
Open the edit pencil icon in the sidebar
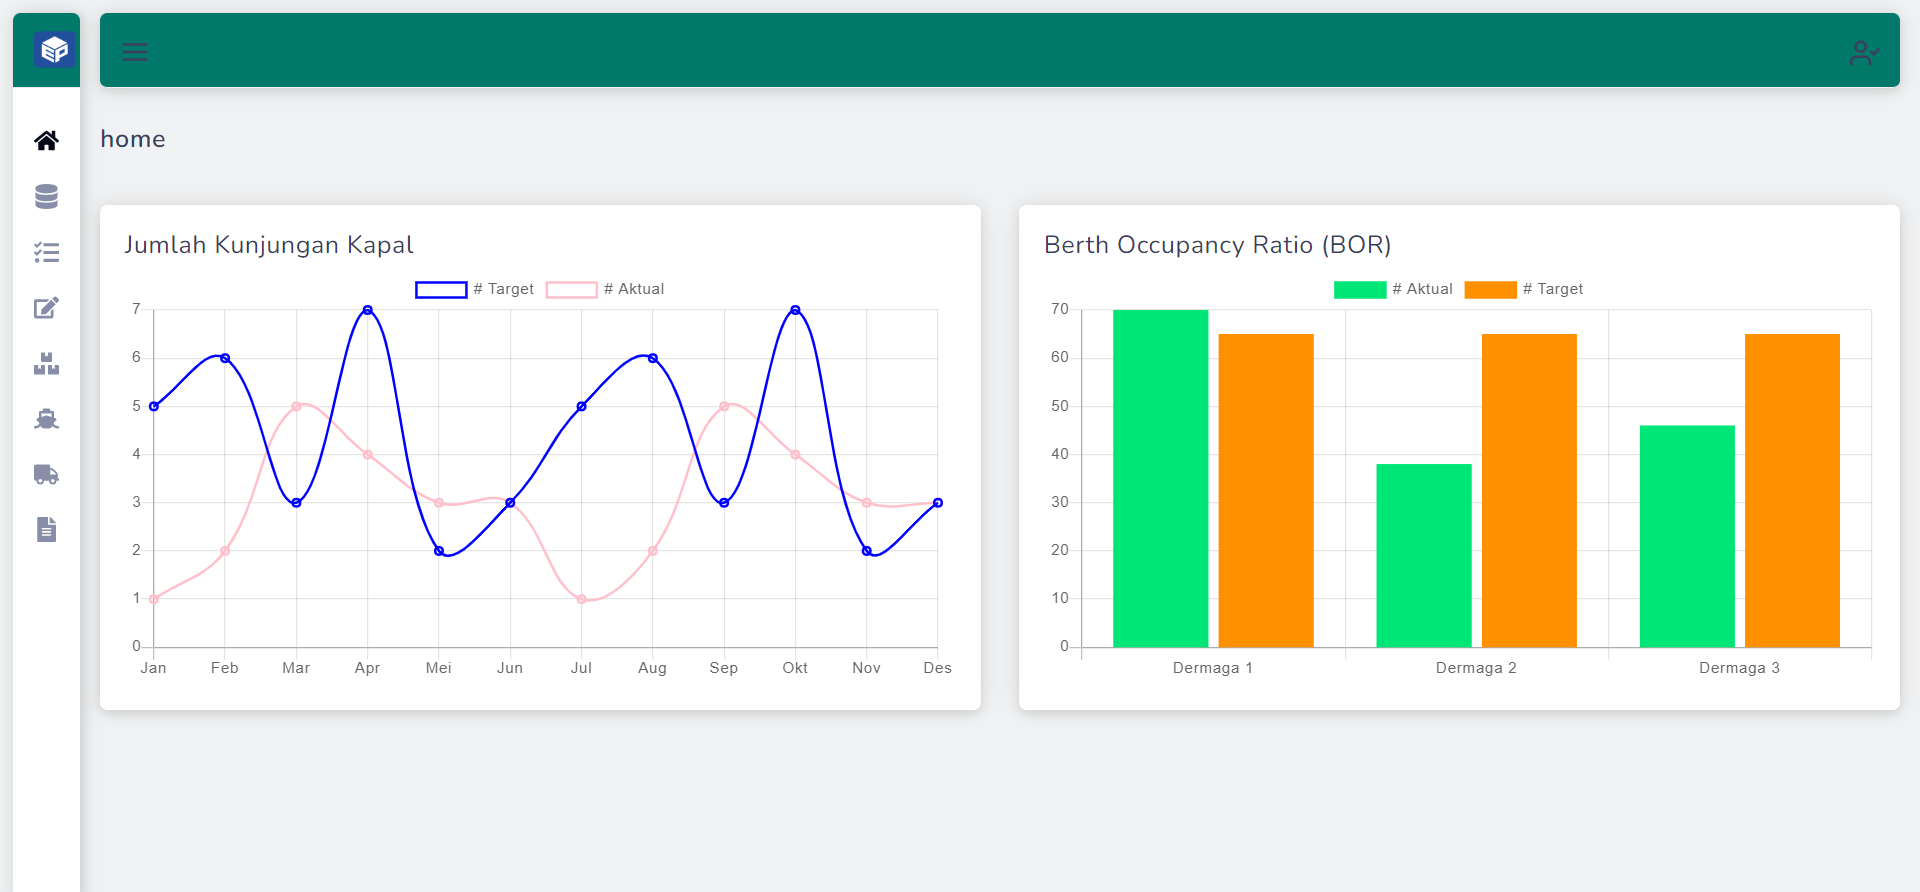[46, 308]
